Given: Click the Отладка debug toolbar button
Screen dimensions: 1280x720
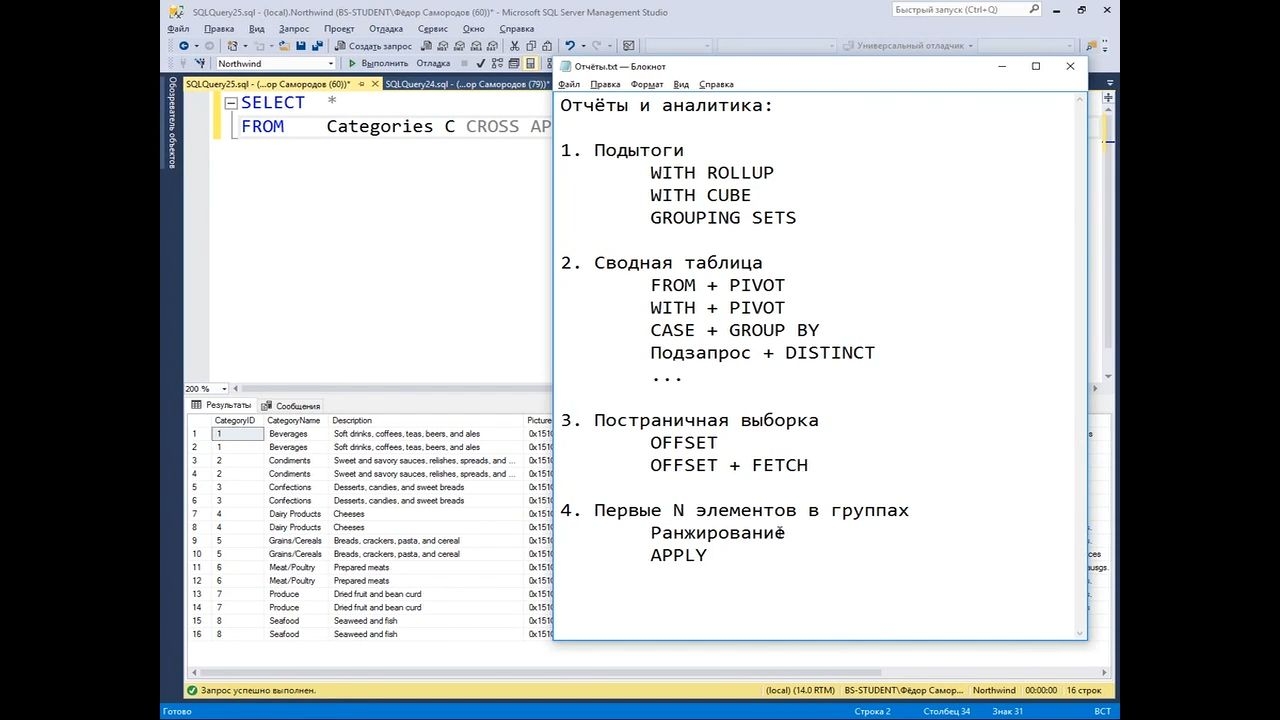Looking at the screenshot, I should [x=433, y=64].
